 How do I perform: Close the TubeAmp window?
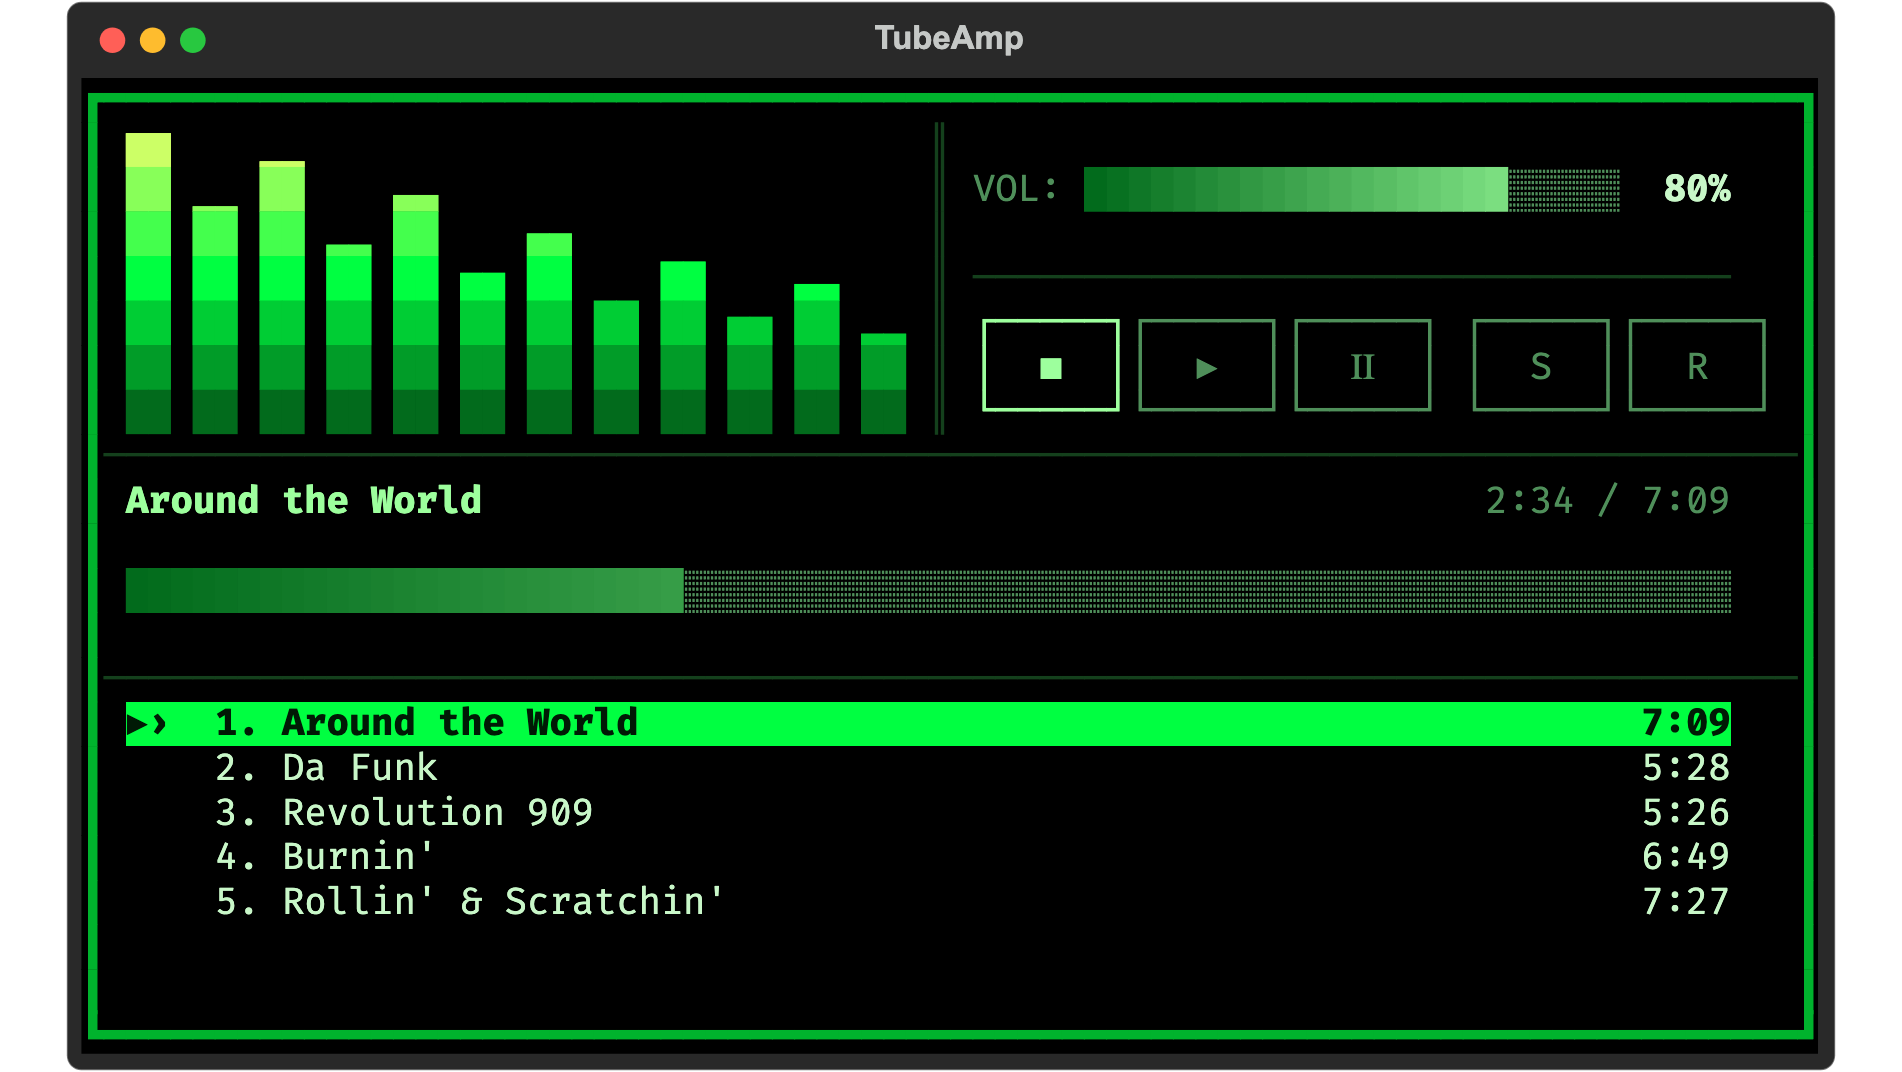pyautogui.click(x=113, y=40)
